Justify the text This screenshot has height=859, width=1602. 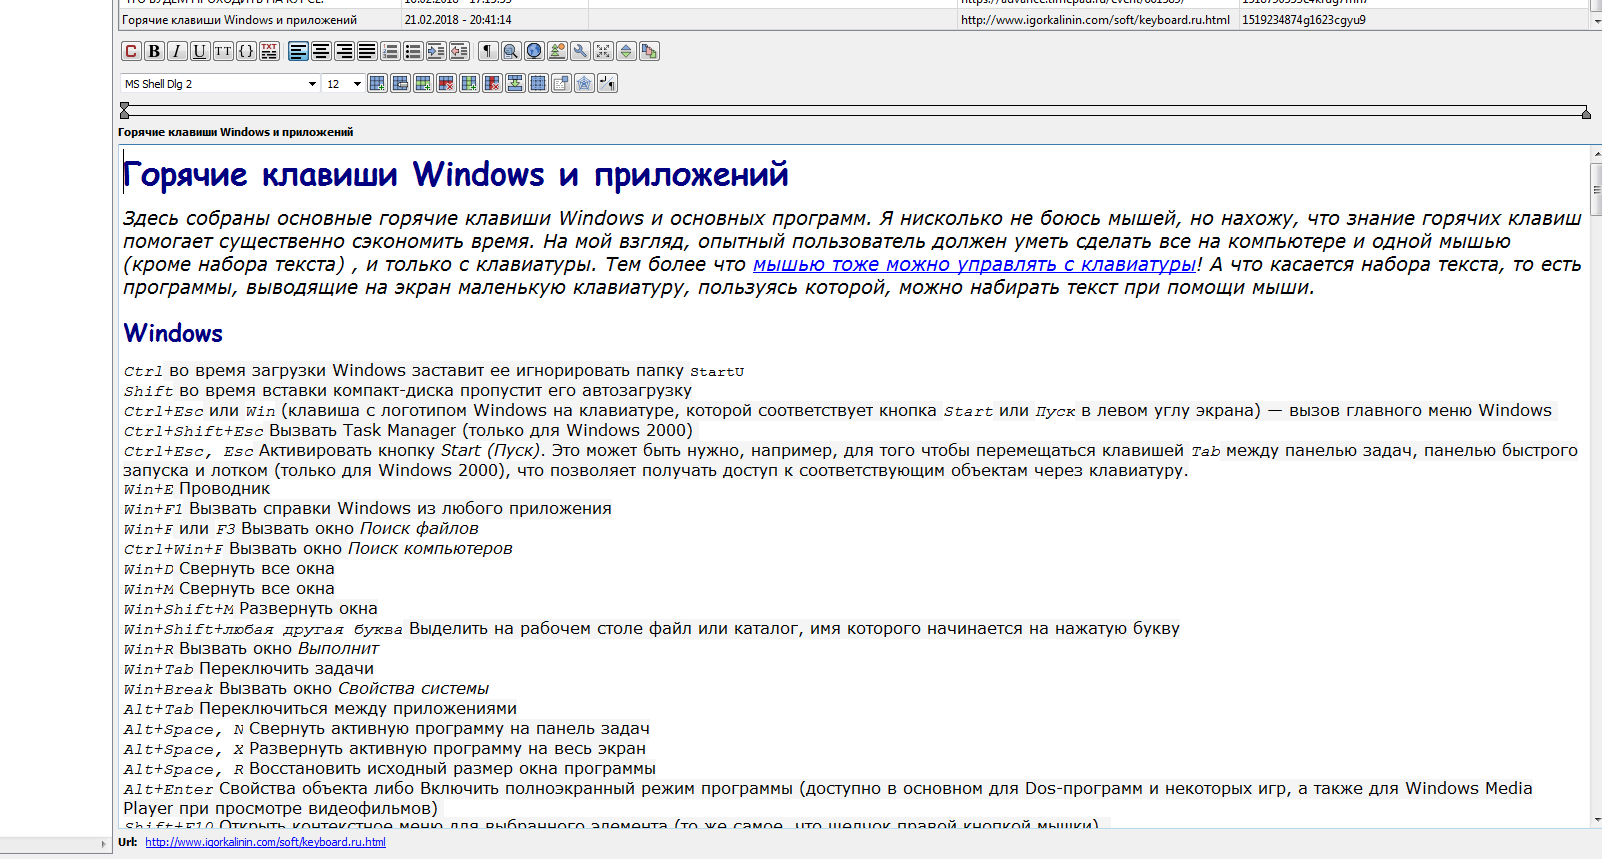tap(367, 51)
